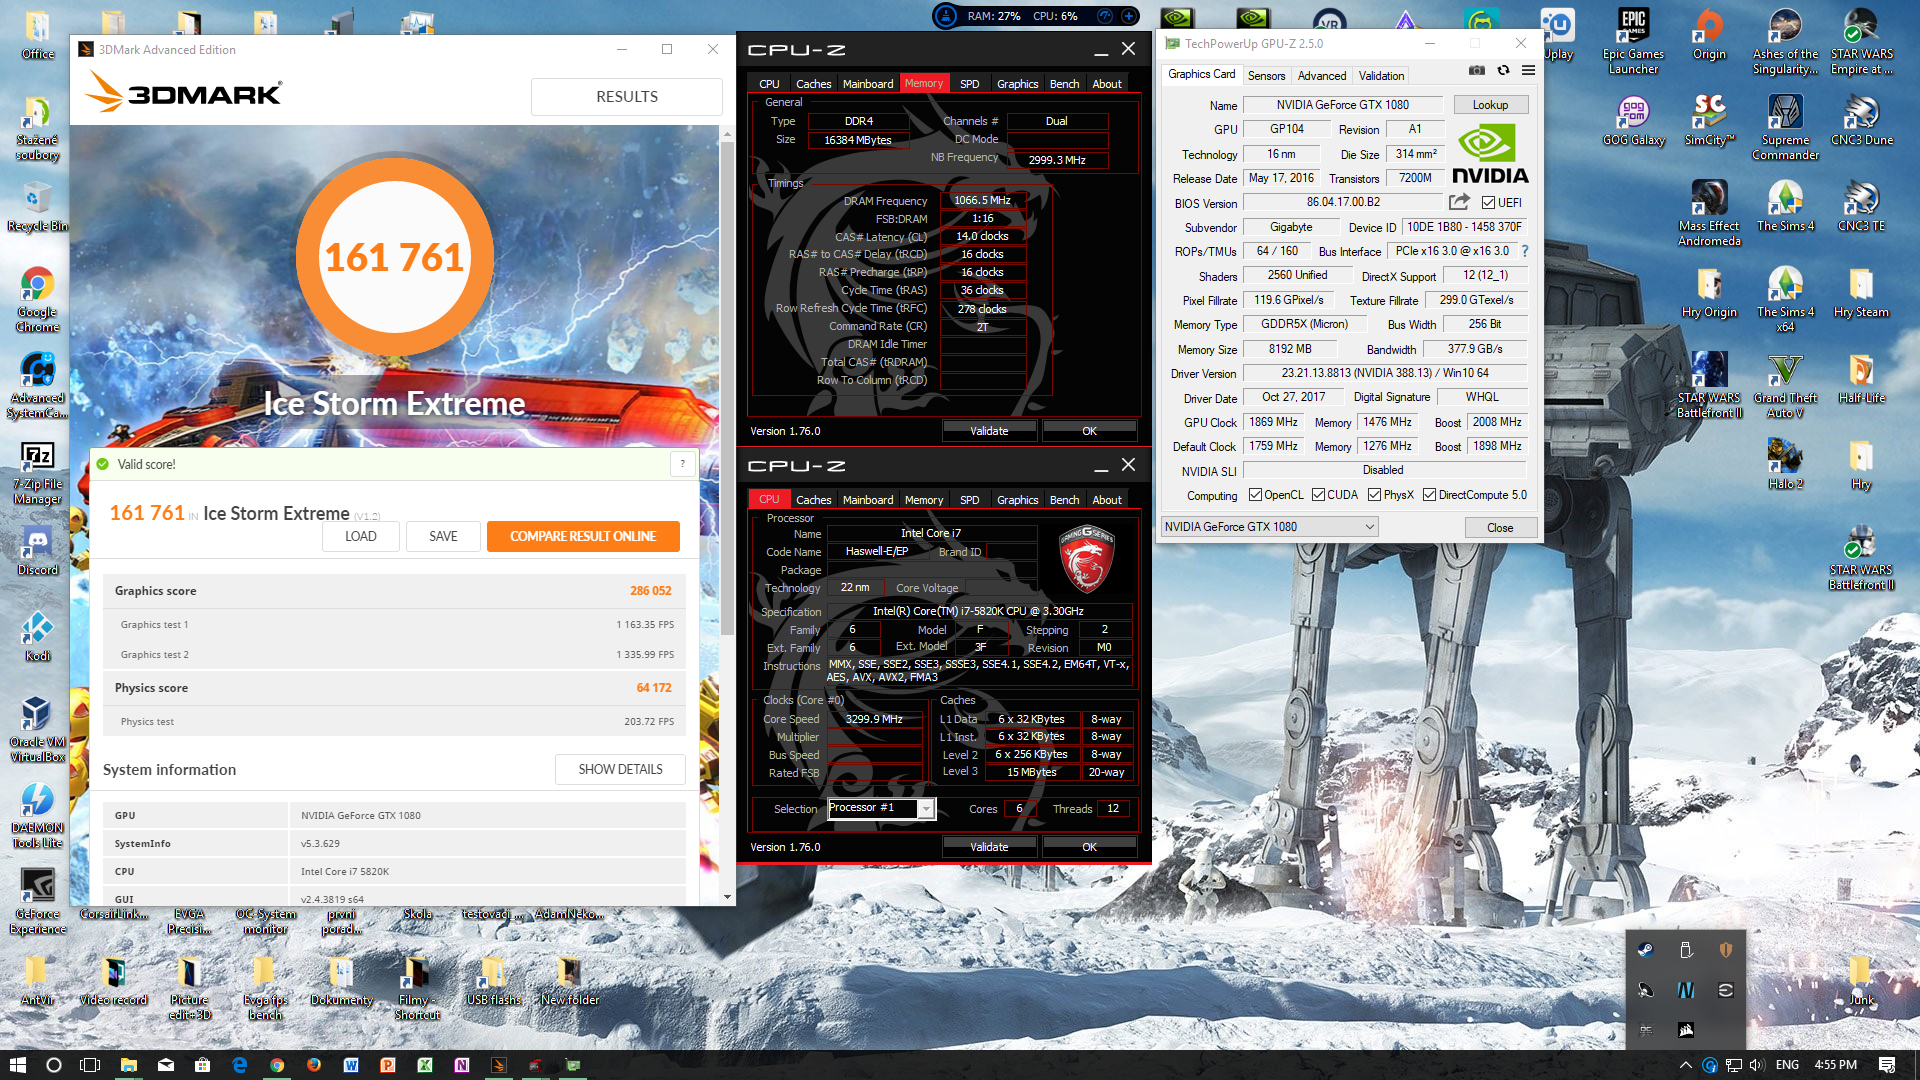Screen dimensions: 1920x1080
Task: Open DAEMON Tools Lite desktop icon
Action: click(37, 815)
